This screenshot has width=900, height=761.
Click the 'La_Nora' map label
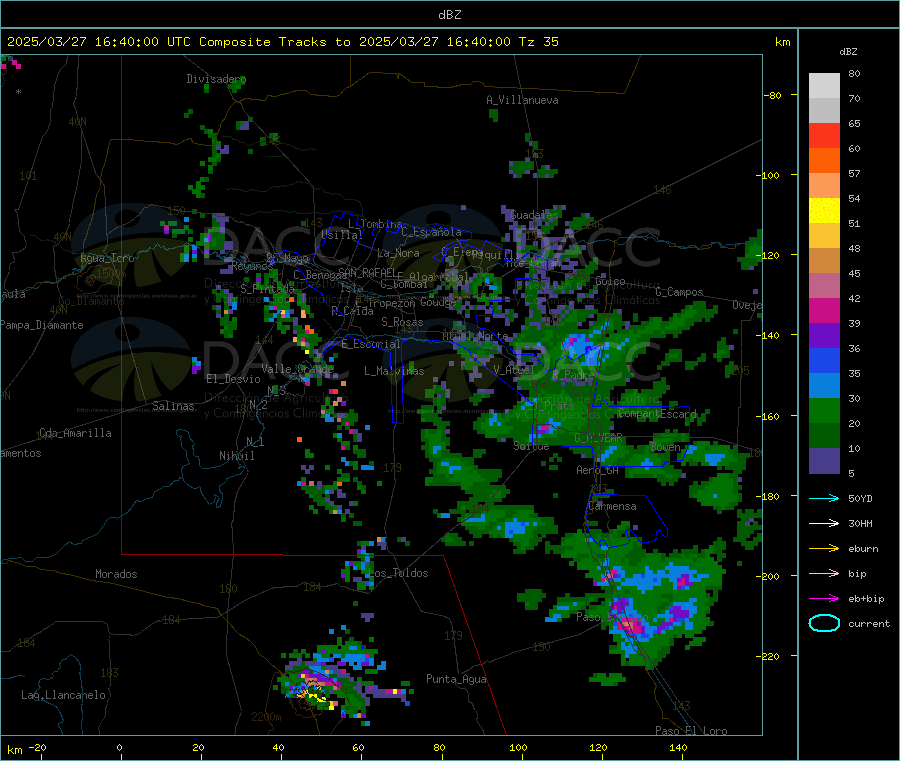(x=398, y=253)
